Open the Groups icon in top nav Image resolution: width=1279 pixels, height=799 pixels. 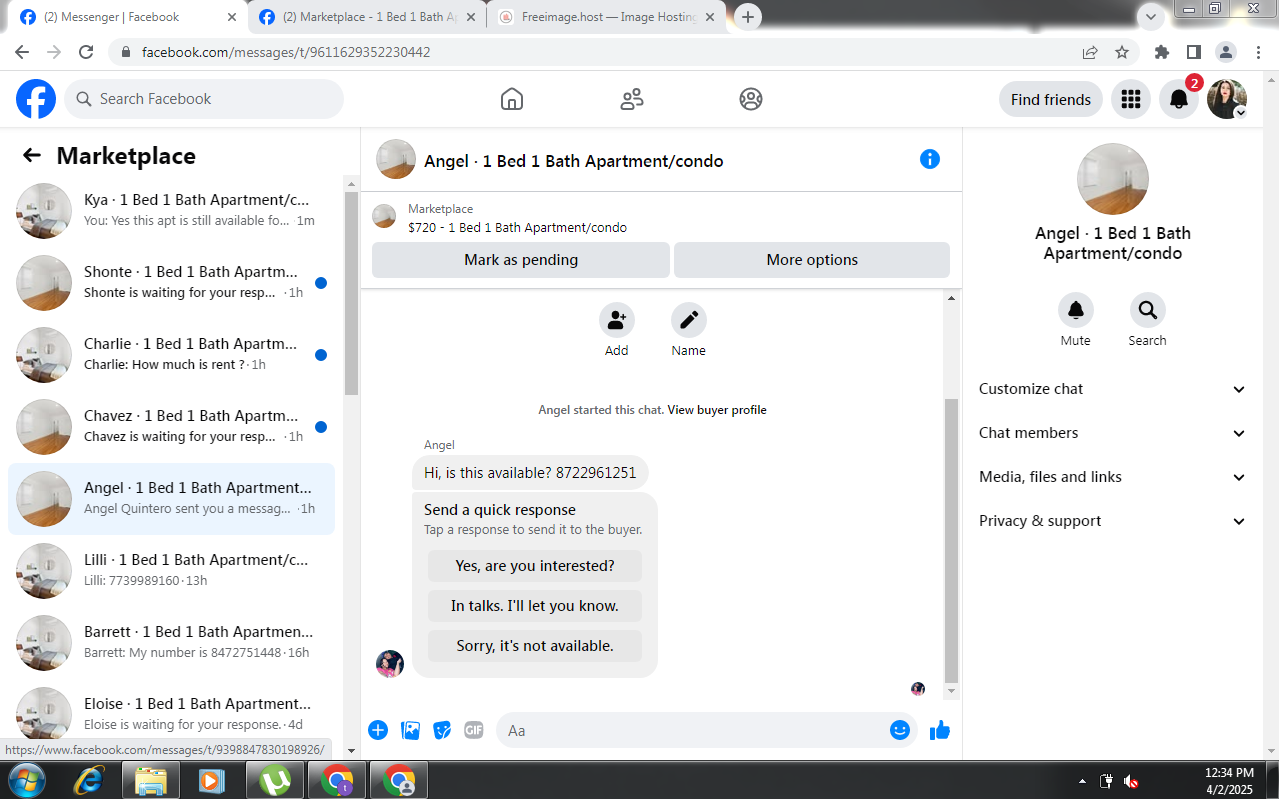[751, 99]
